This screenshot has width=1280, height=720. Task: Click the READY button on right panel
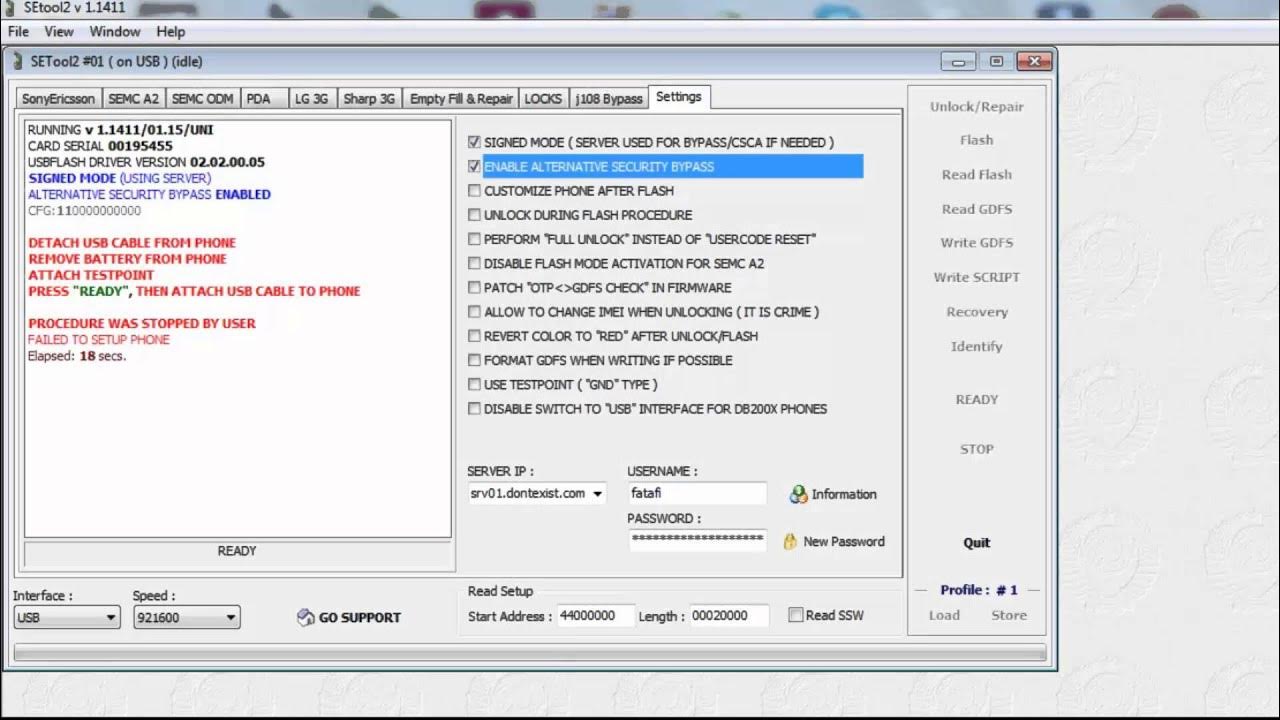coord(977,399)
